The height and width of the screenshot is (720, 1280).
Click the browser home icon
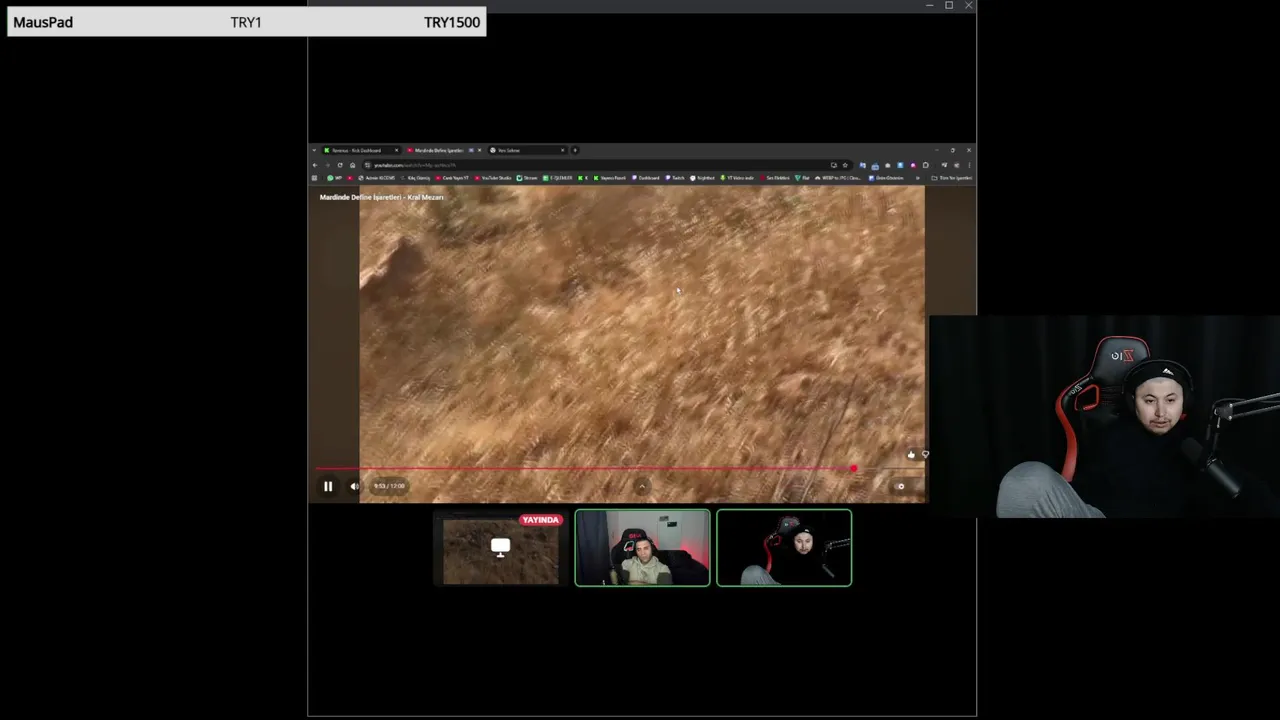point(352,165)
